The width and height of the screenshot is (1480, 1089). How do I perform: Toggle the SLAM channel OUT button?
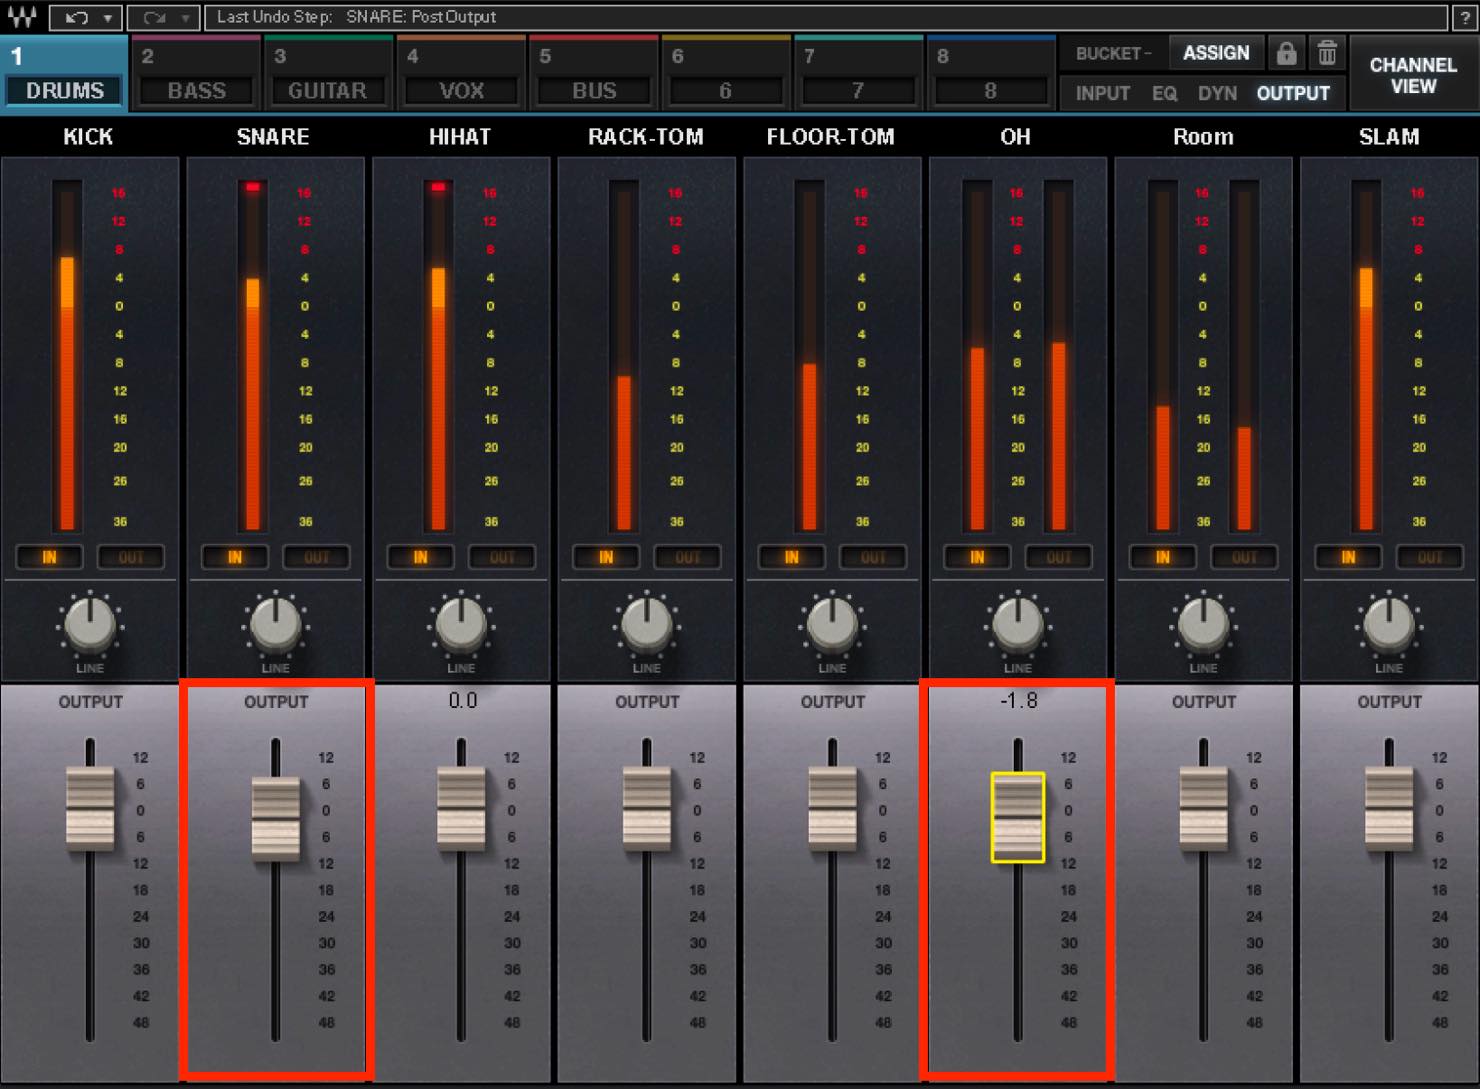point(1430,557)
